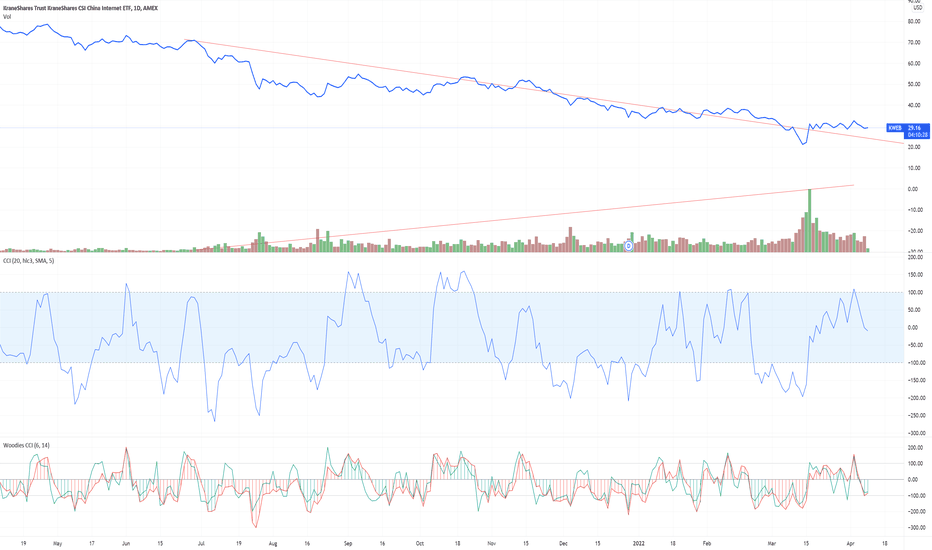
Task: Open the USD currency selector on price axis
Action: tap(917, 8)
